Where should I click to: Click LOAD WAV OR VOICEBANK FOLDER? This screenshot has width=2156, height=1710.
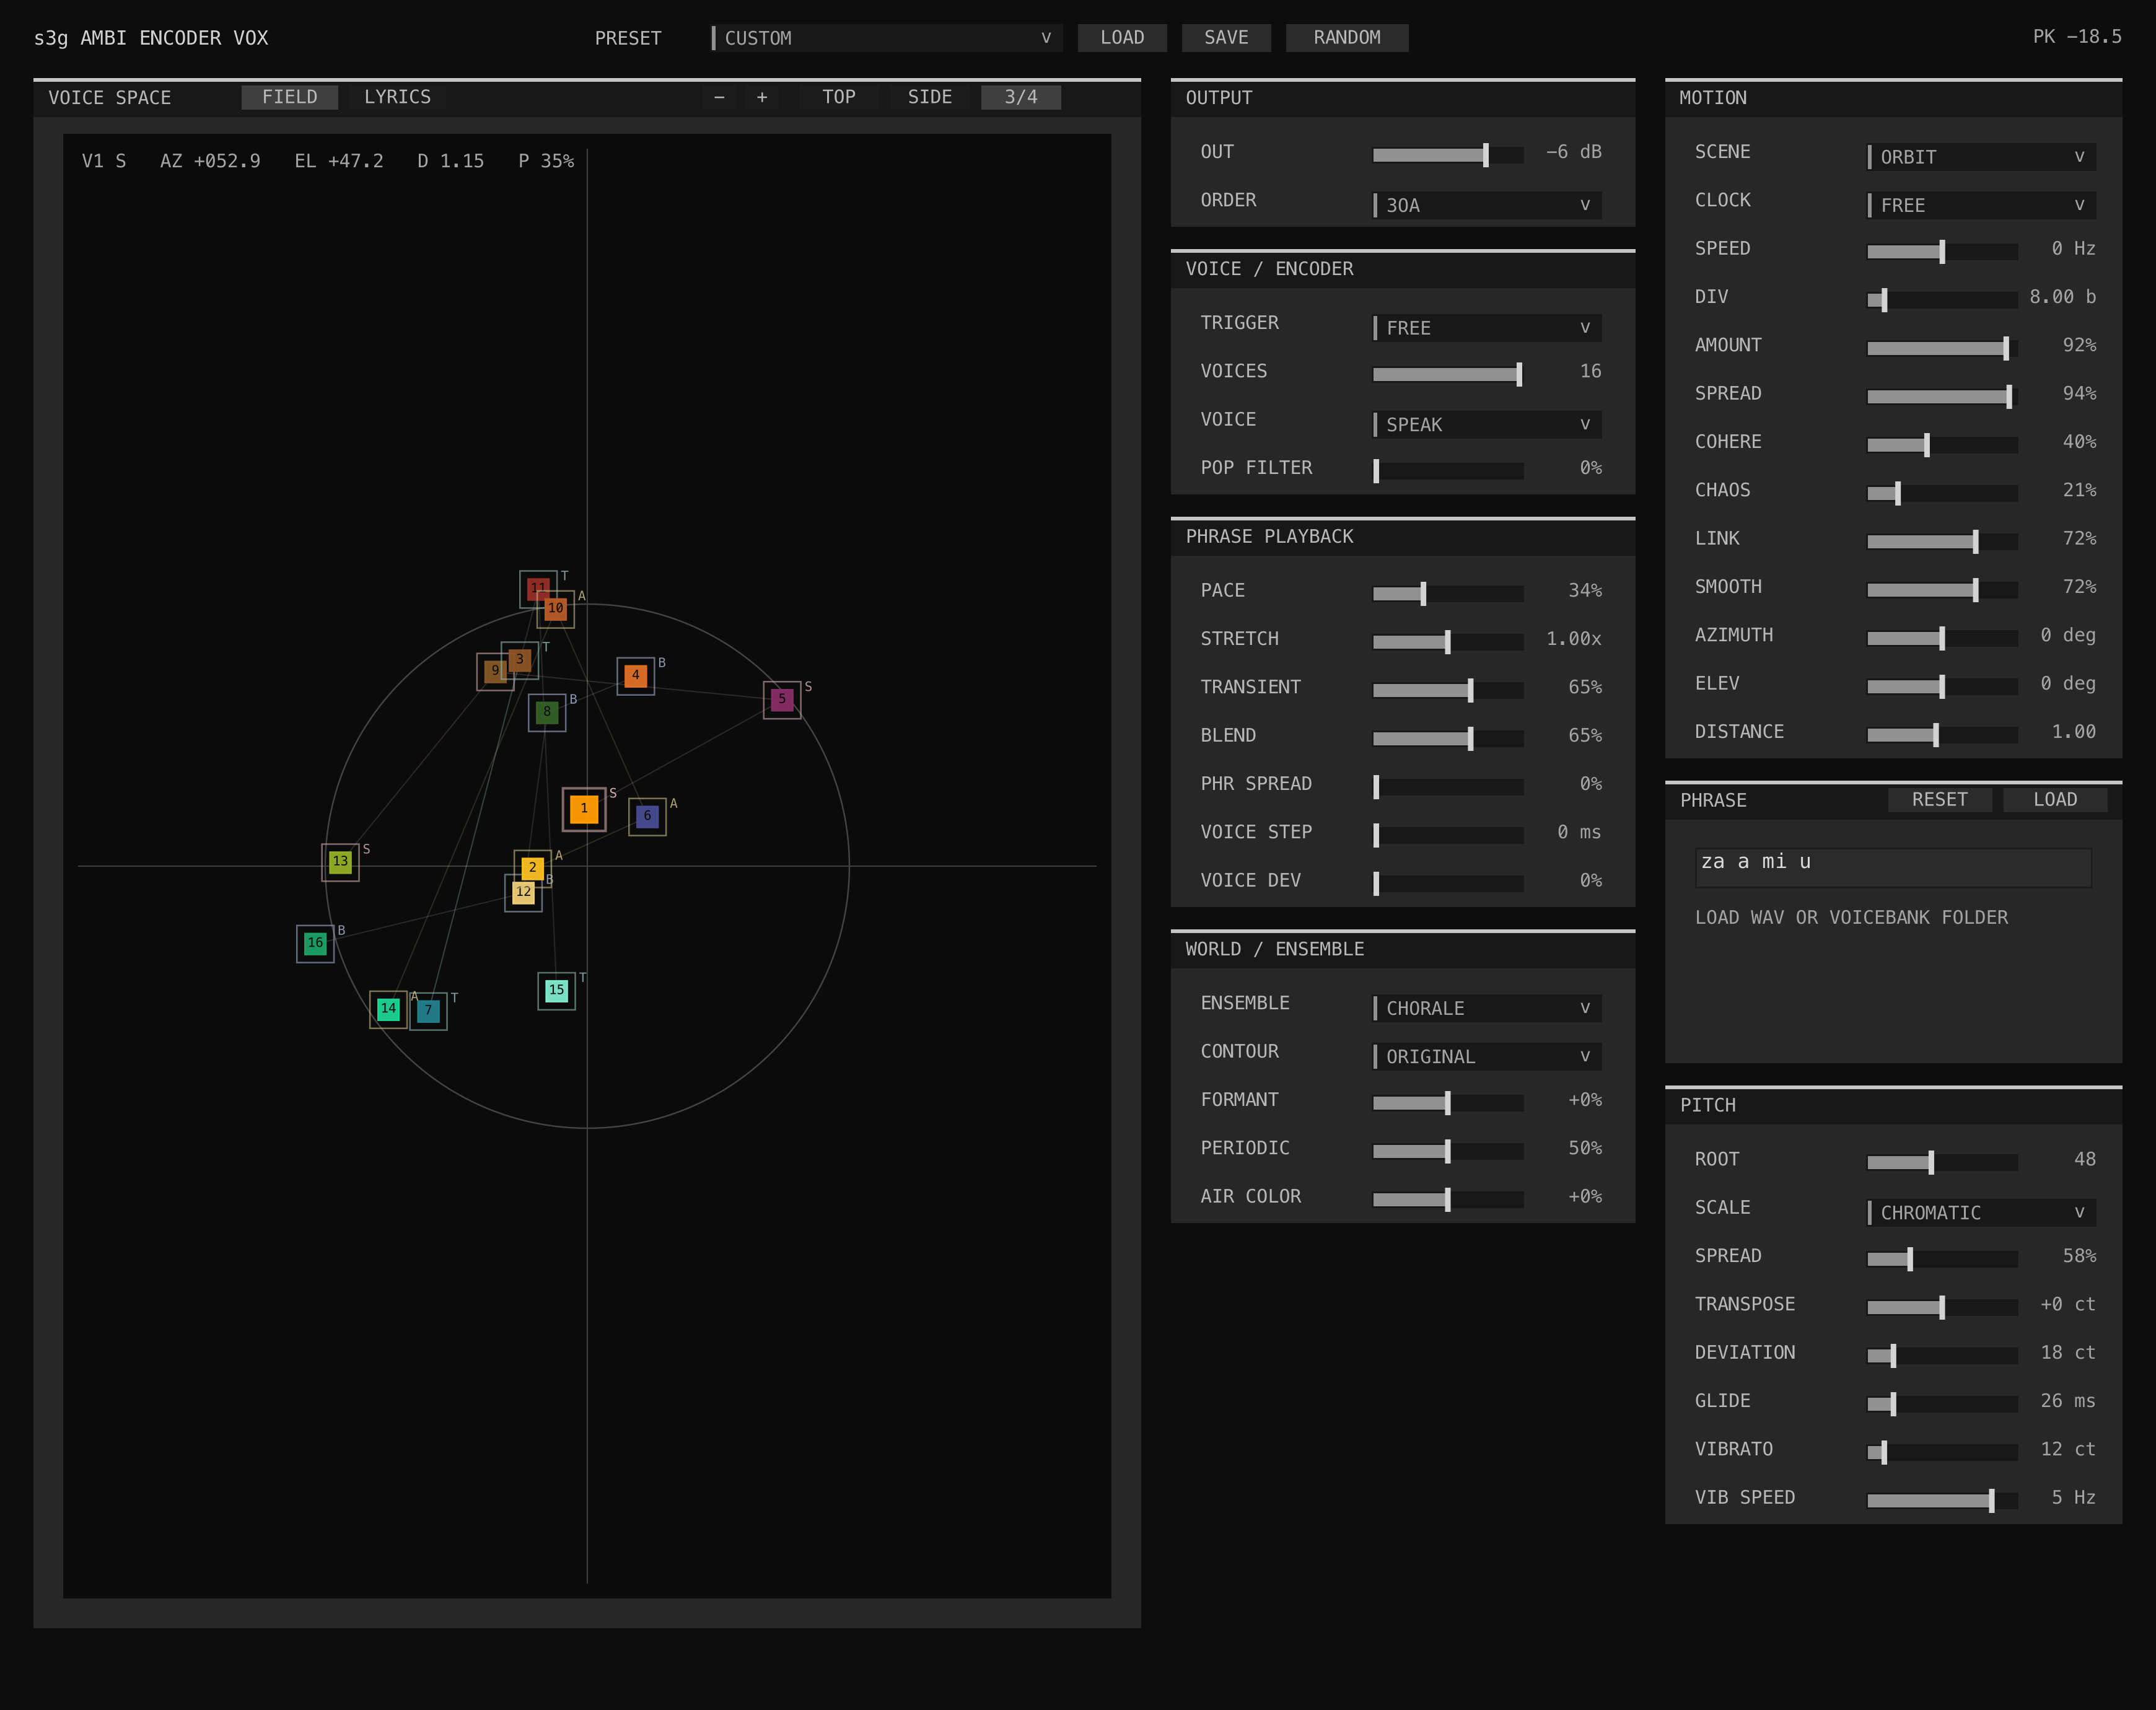coord(1851,918)
